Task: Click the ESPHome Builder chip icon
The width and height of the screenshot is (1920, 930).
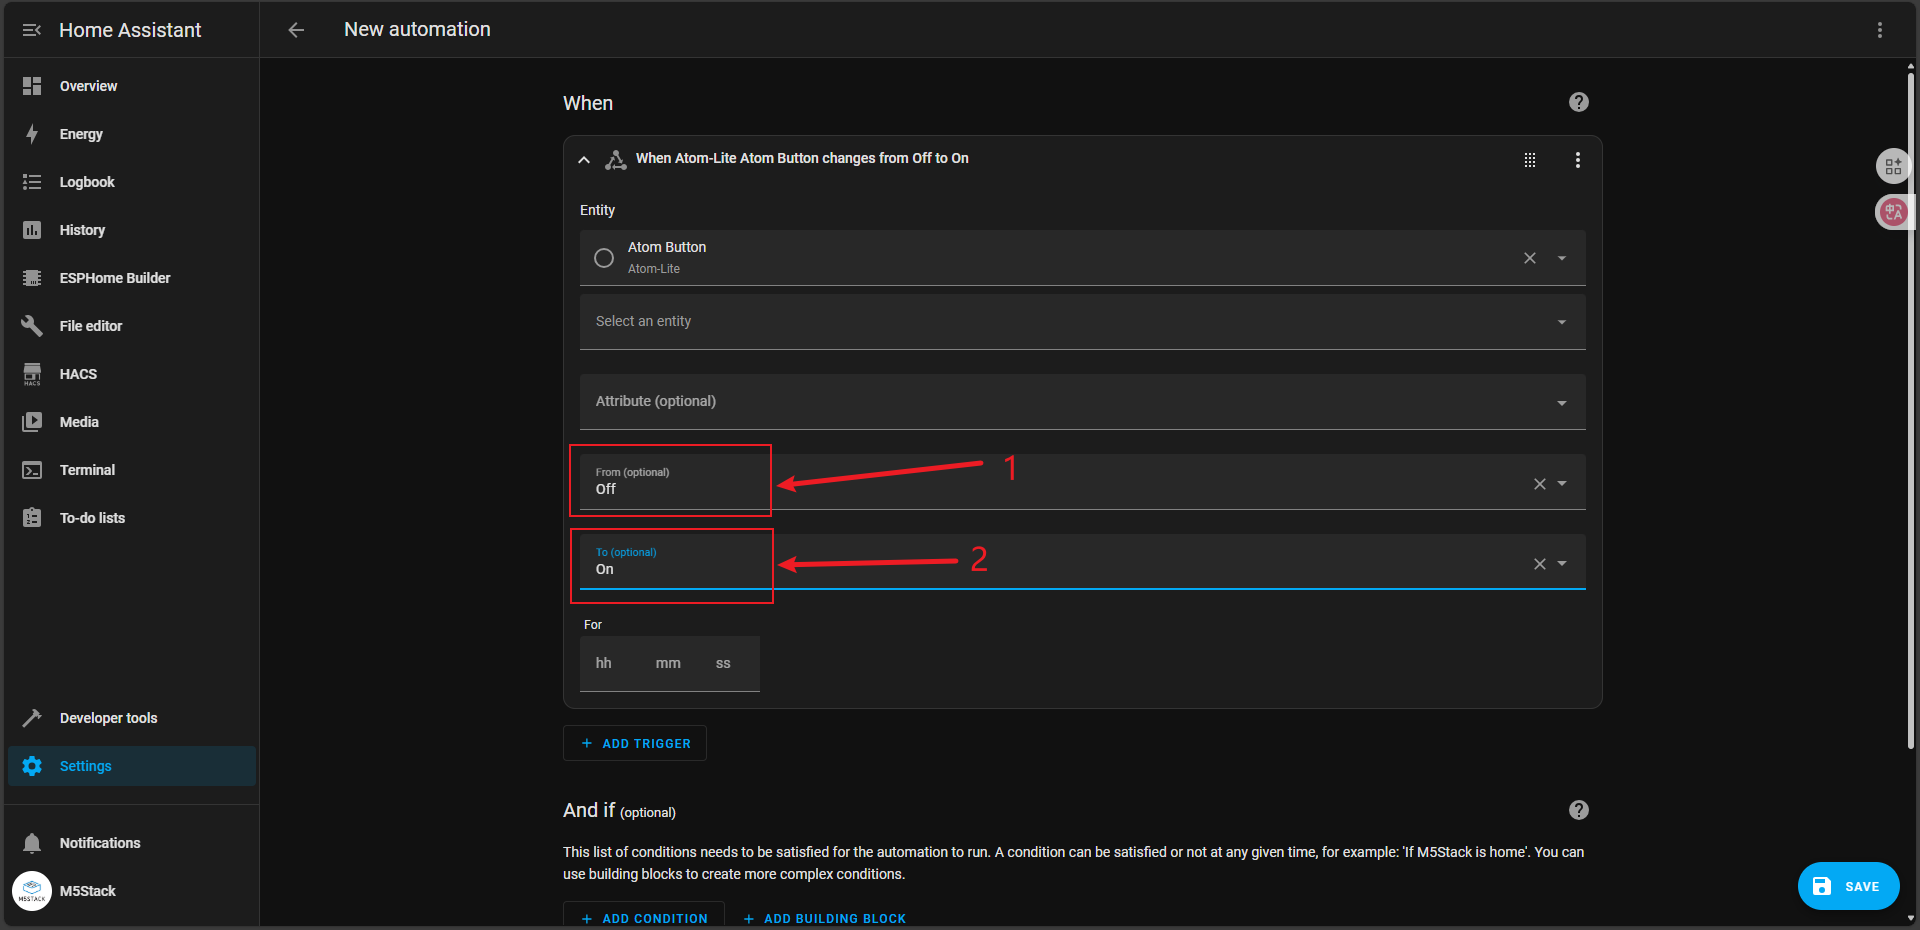Action: pyautogui.click(x=32, y=278)
